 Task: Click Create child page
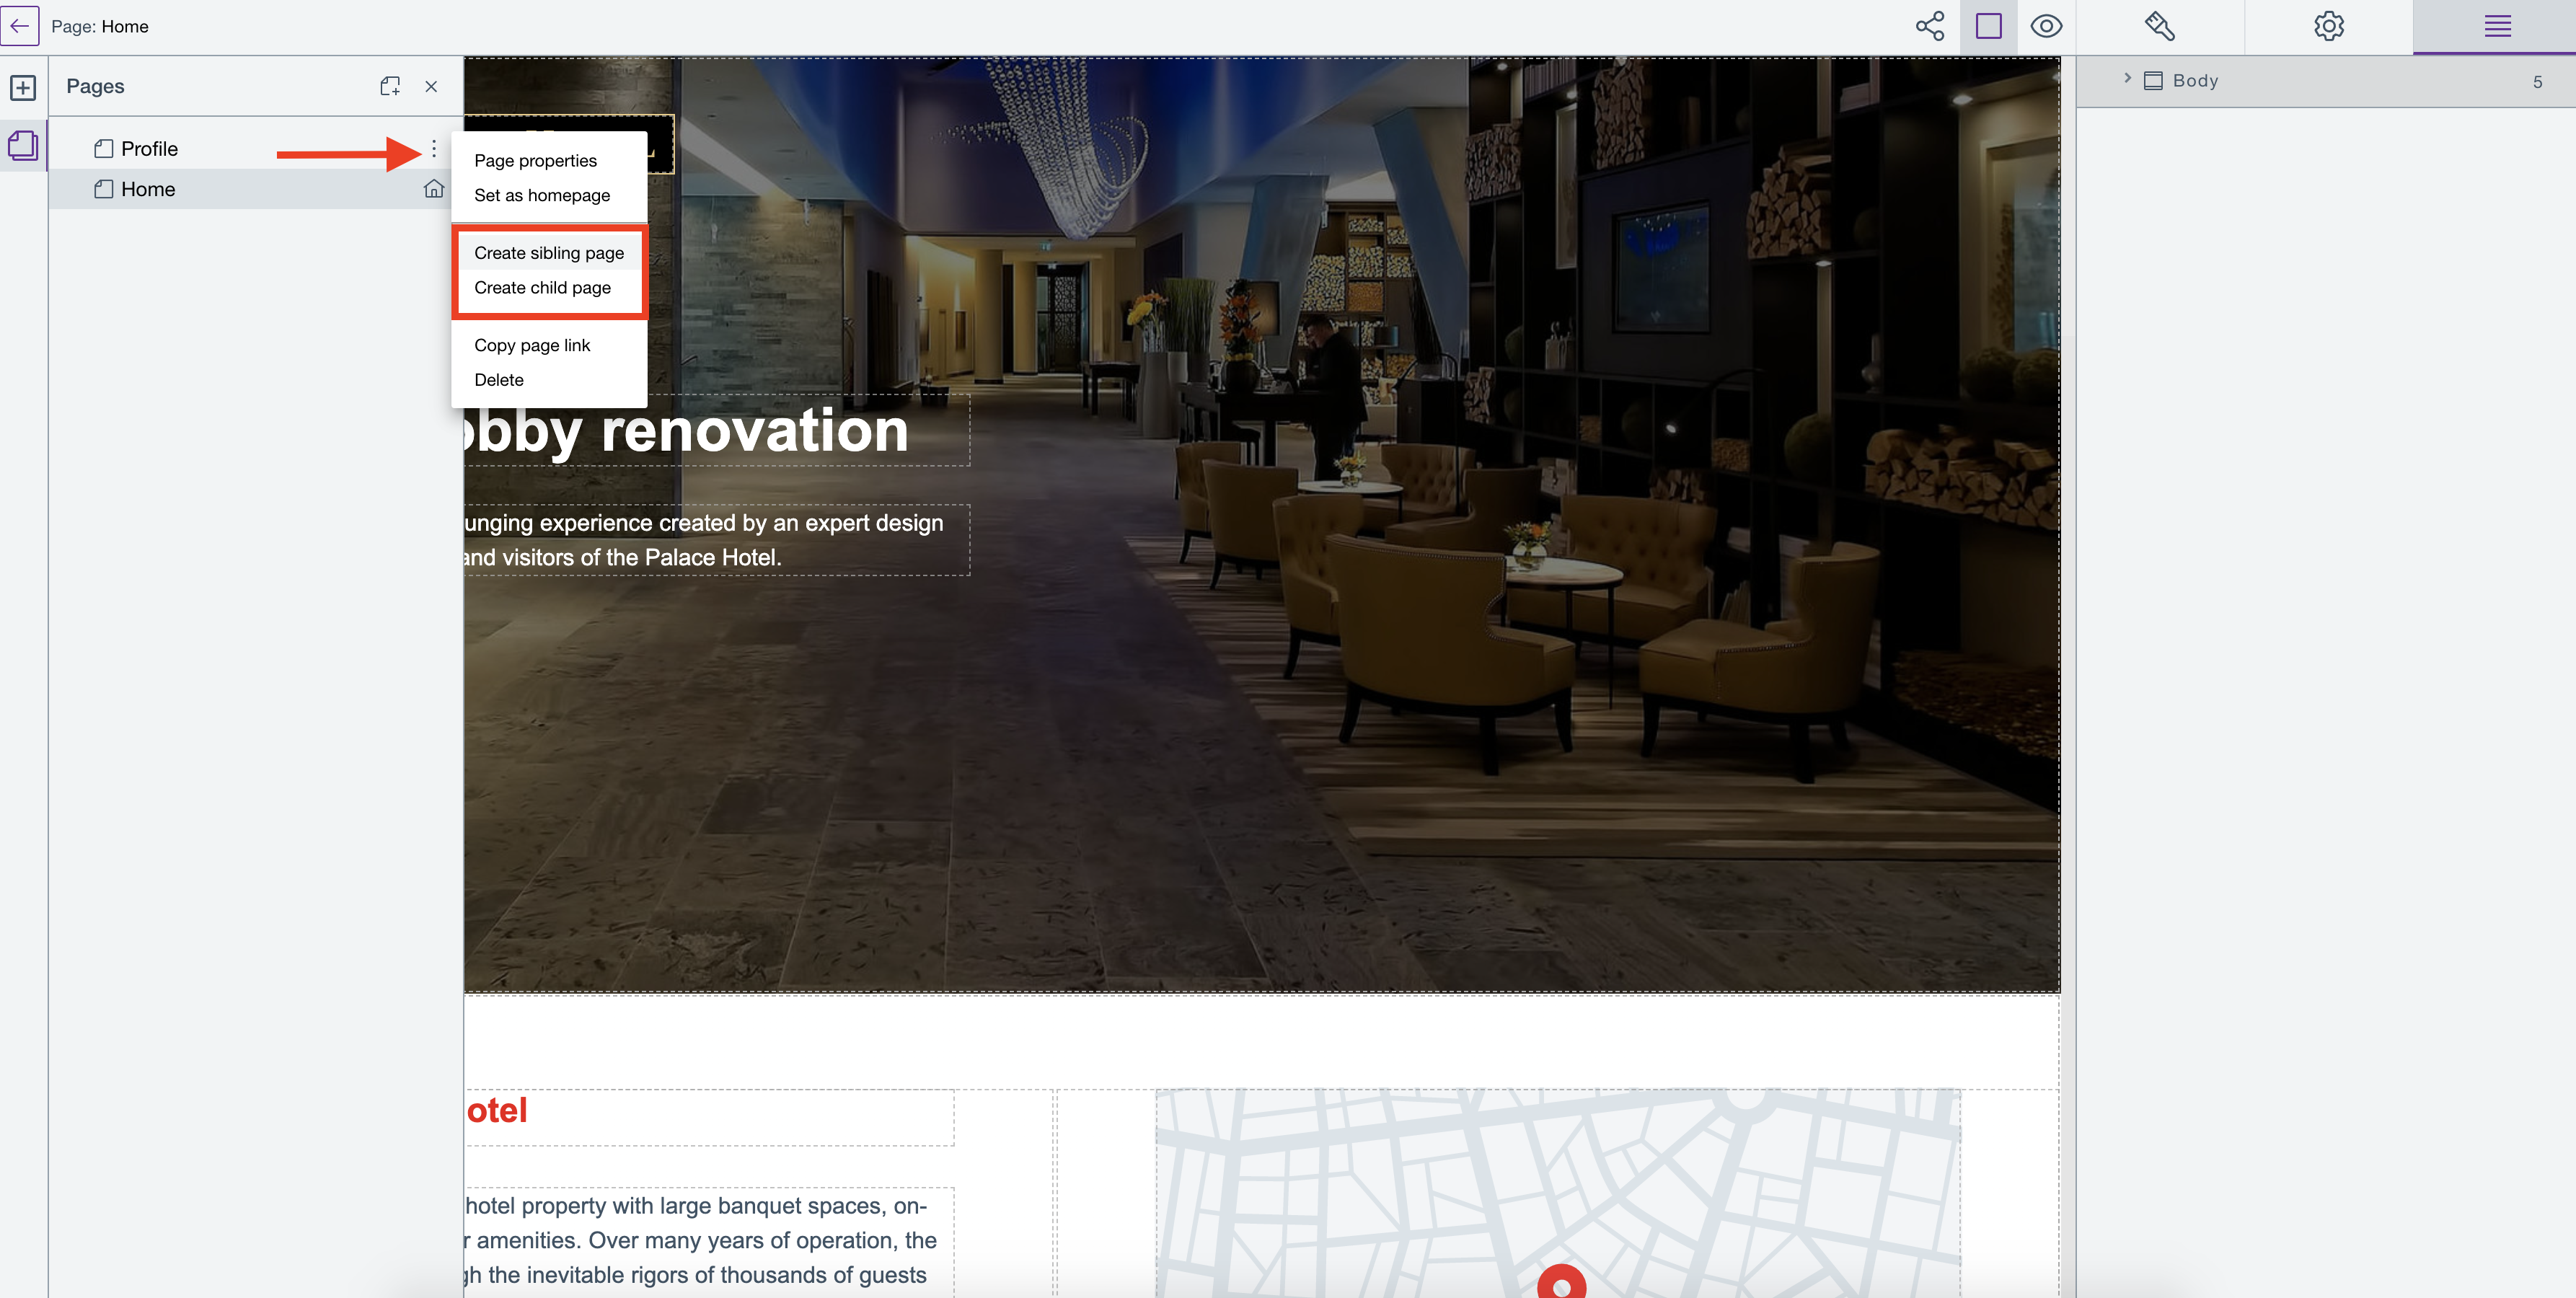tap(542, 288)
